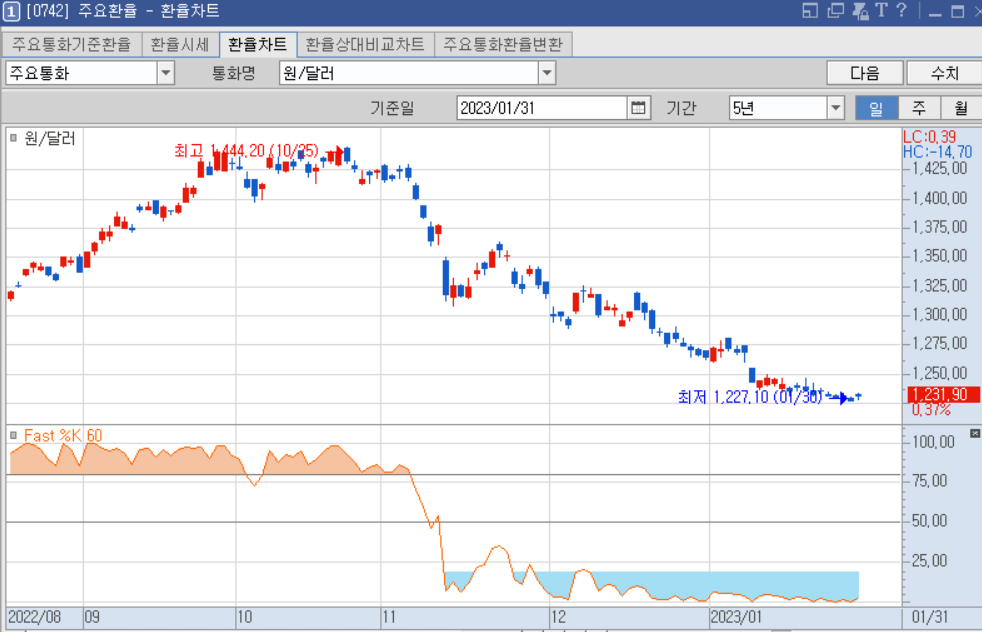Click the T font icon in title bar

tap(881, 10)
